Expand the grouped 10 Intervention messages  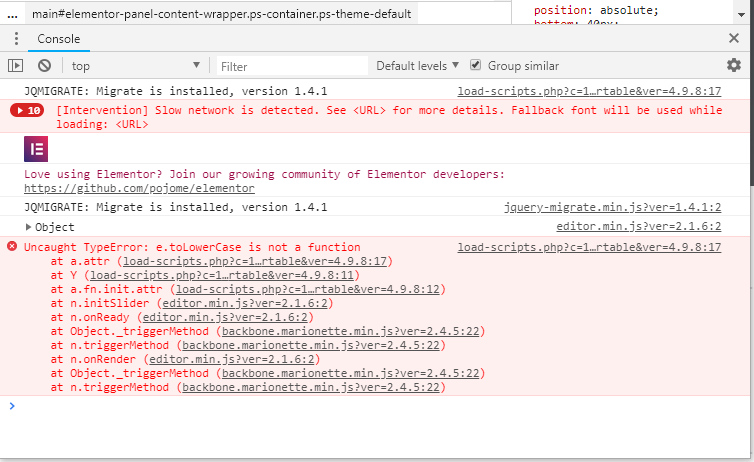coord(27,111)
